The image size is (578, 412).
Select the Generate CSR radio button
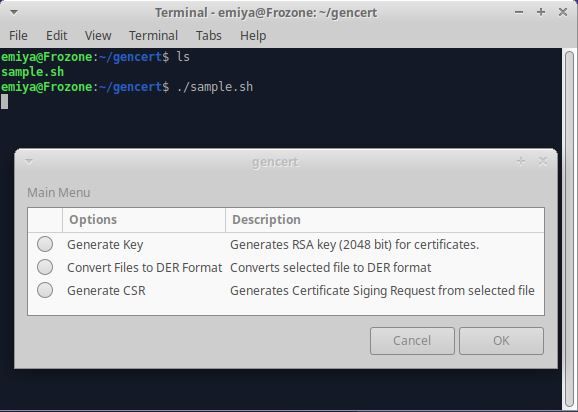45,290
